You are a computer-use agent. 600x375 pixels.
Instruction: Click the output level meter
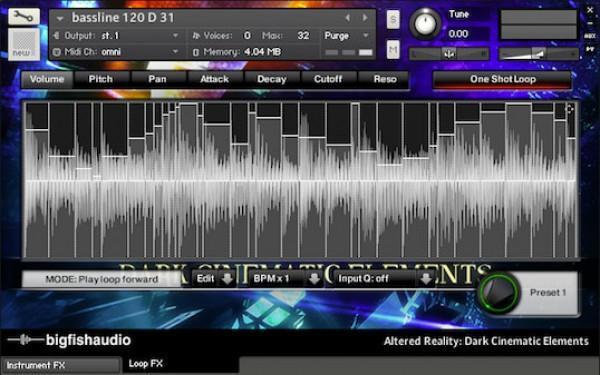pos(538,24)
